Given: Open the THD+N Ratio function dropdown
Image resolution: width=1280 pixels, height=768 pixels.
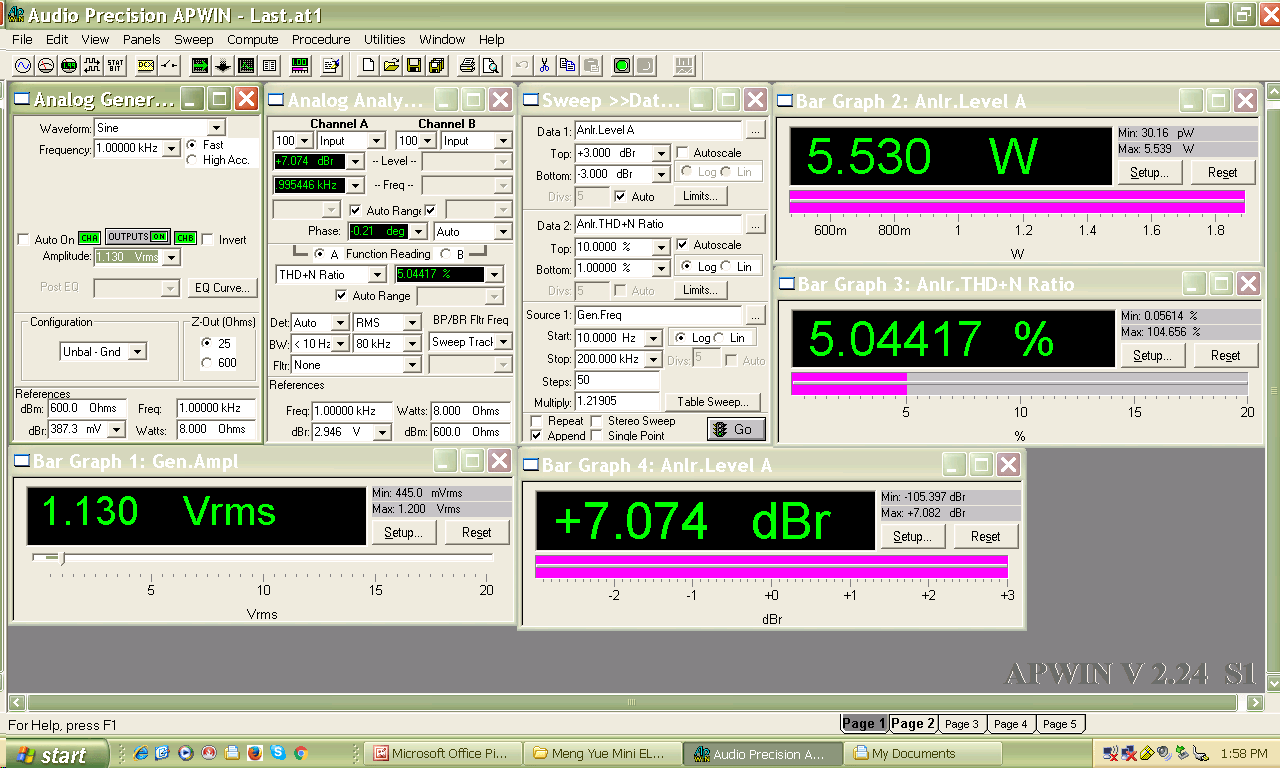Looking at the screenshot, I should pos(377,274).
